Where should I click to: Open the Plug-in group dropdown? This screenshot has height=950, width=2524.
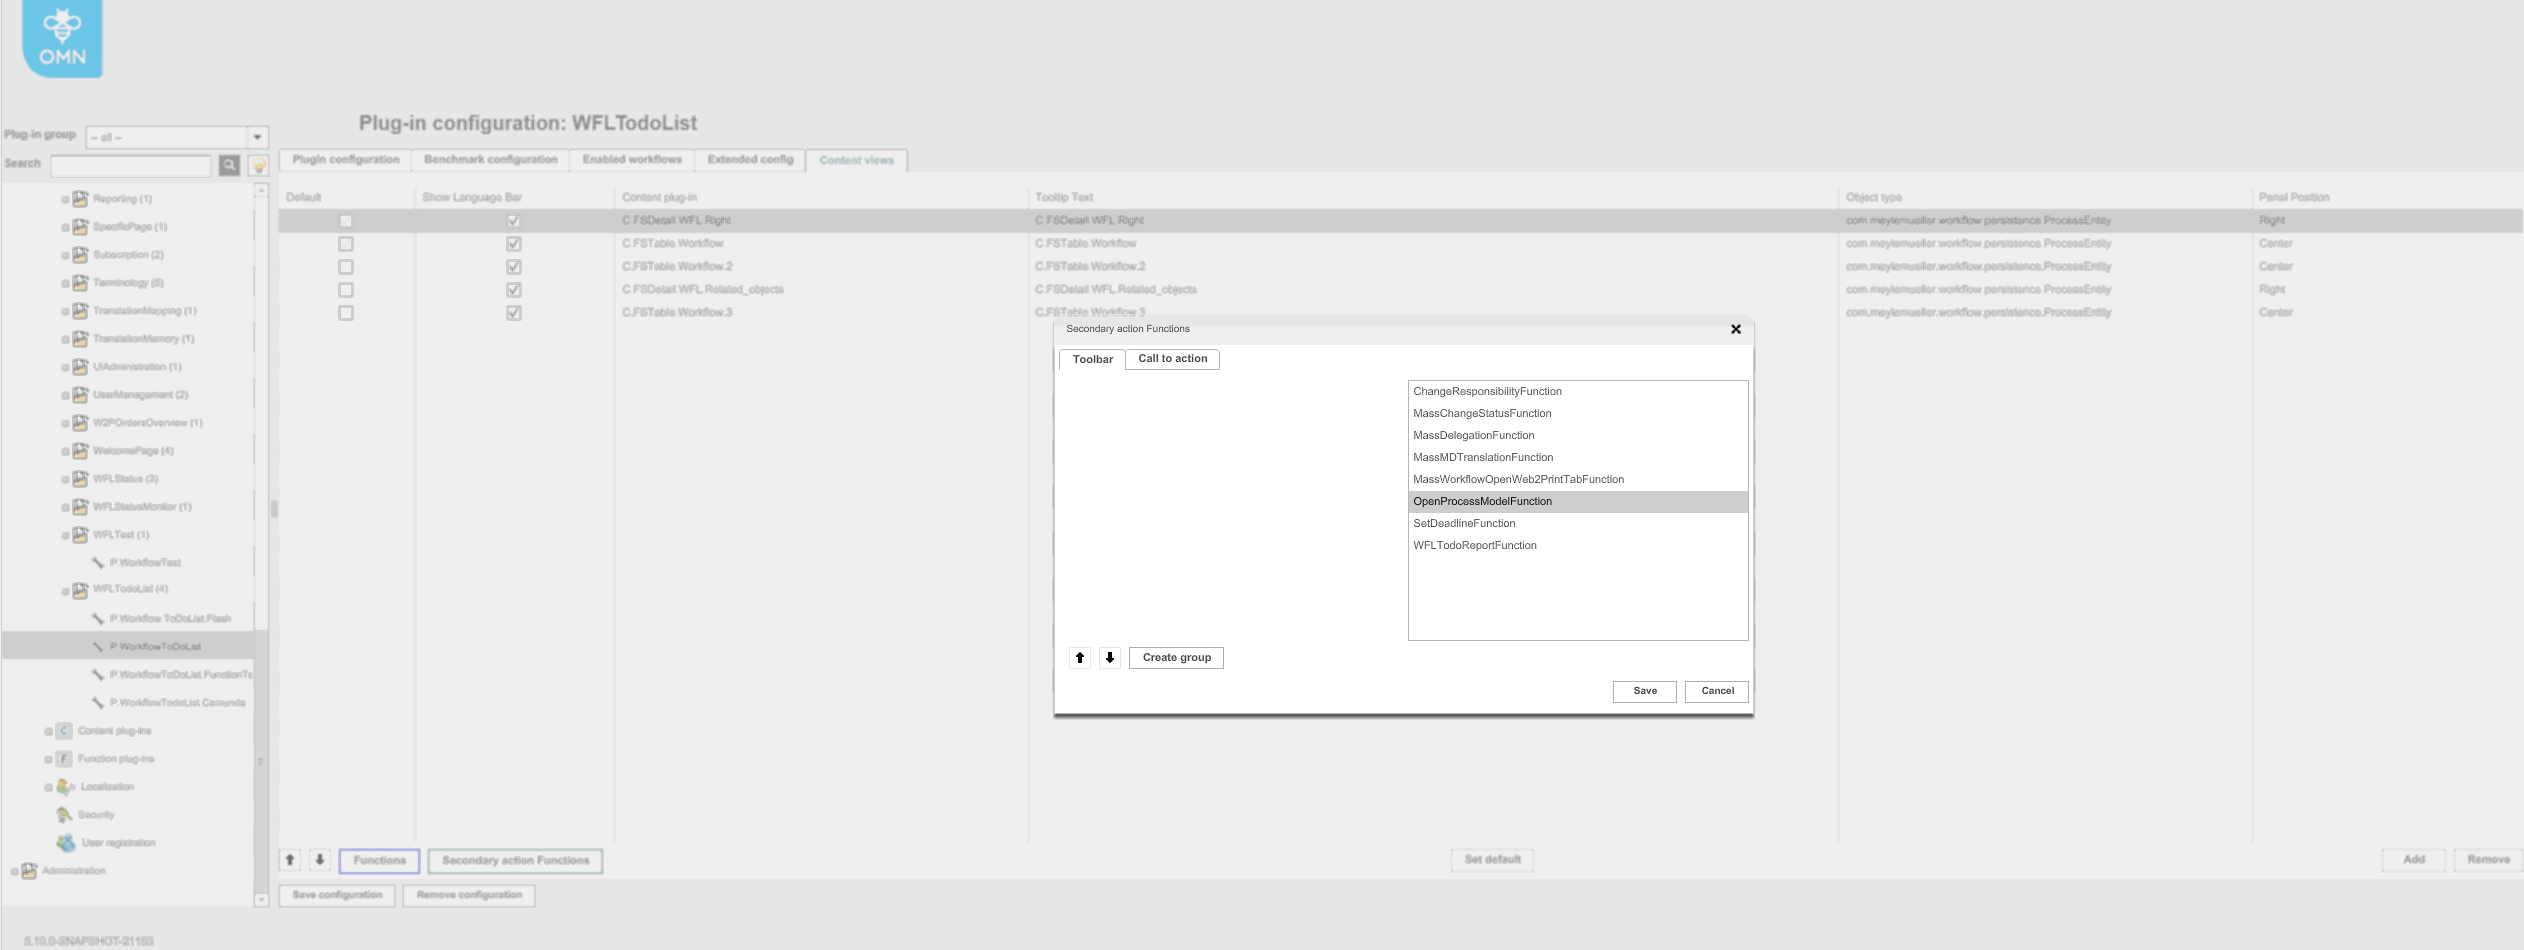[258, 137]
